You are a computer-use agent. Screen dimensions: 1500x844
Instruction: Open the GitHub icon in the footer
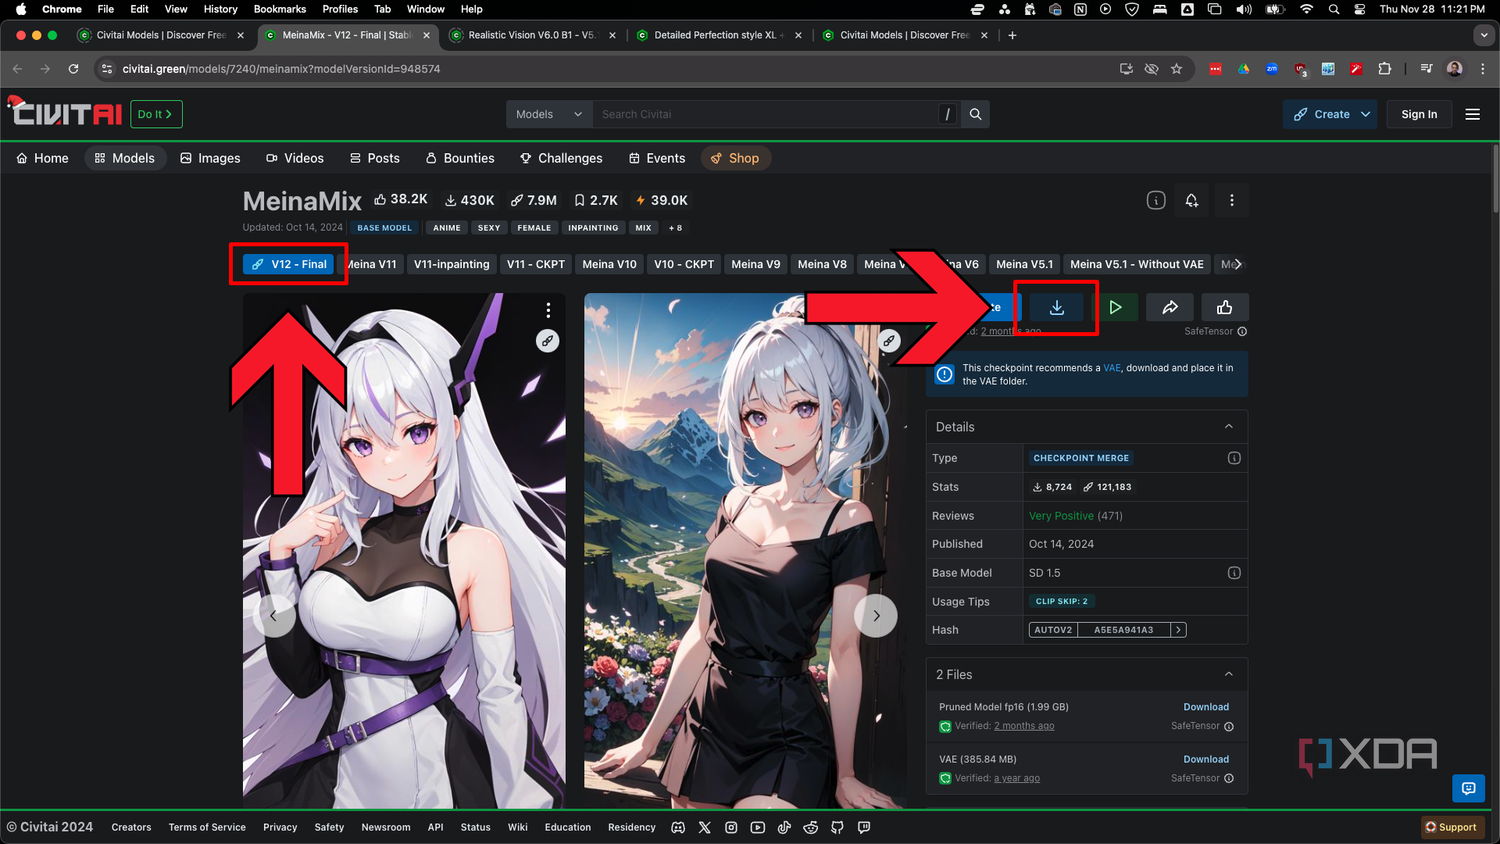coord(837,827)
